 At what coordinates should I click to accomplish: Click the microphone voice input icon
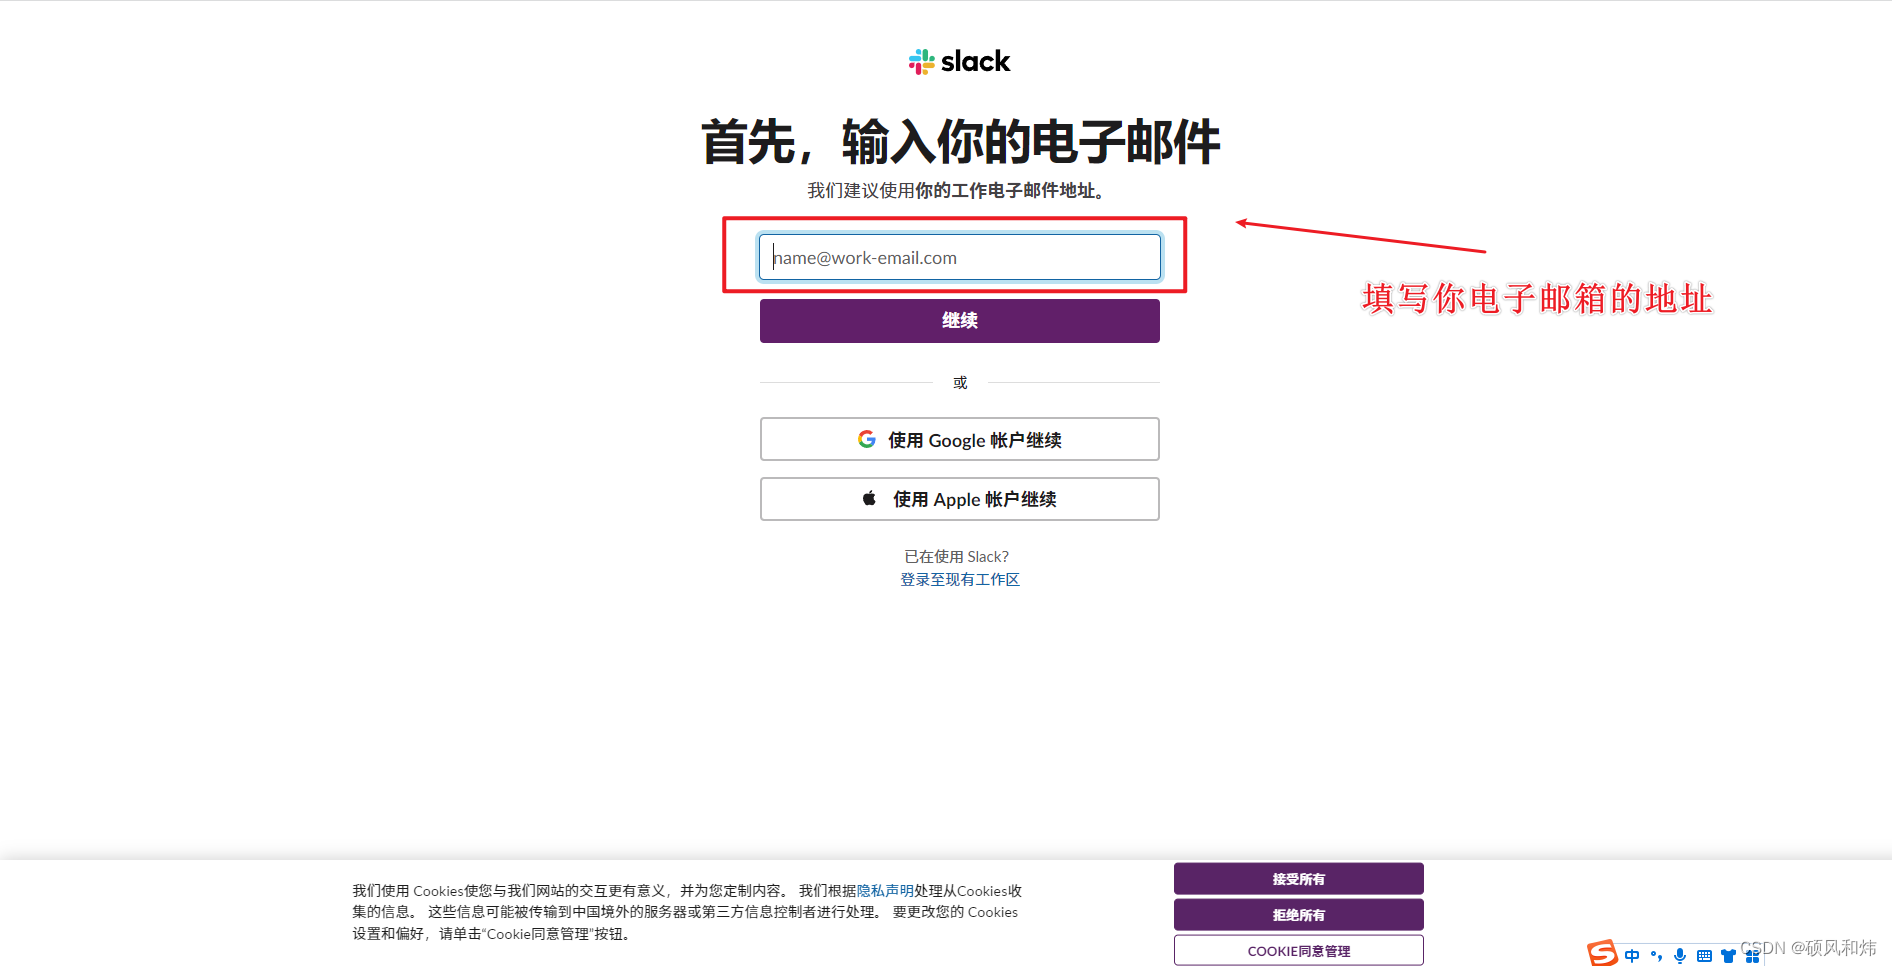[1680, 956]
